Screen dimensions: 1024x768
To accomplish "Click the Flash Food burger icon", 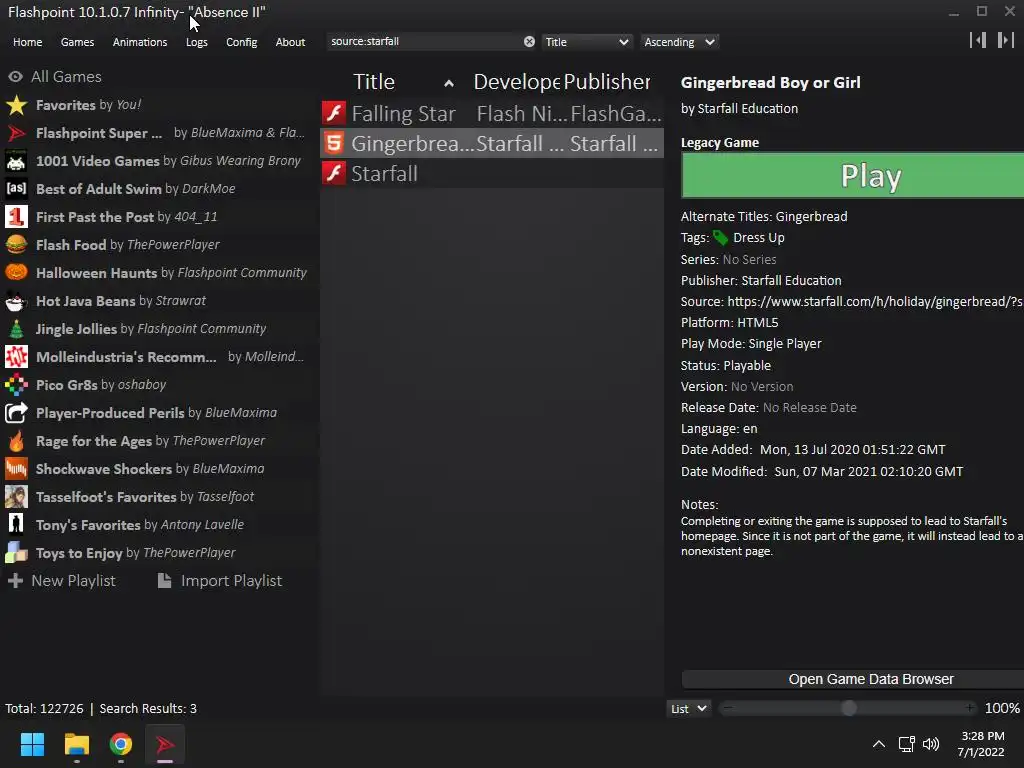I will point(16,245).
